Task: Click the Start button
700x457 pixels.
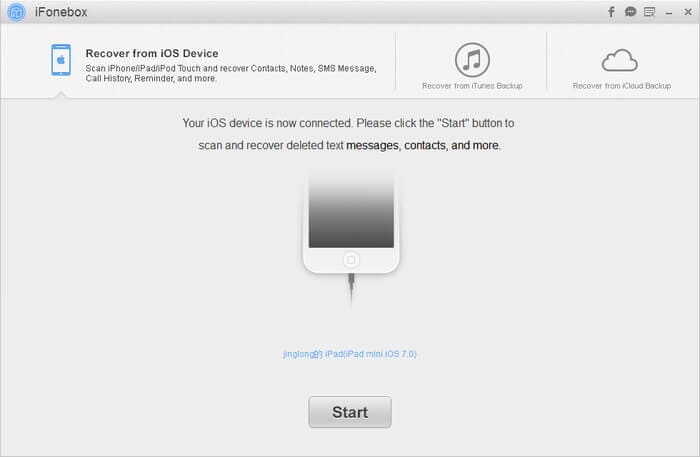Action: coord(350,412)
